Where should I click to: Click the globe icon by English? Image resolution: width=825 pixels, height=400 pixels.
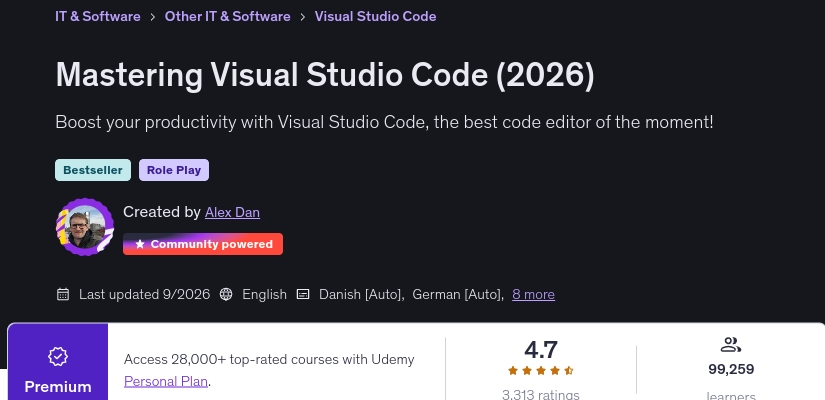coord(226,294)
